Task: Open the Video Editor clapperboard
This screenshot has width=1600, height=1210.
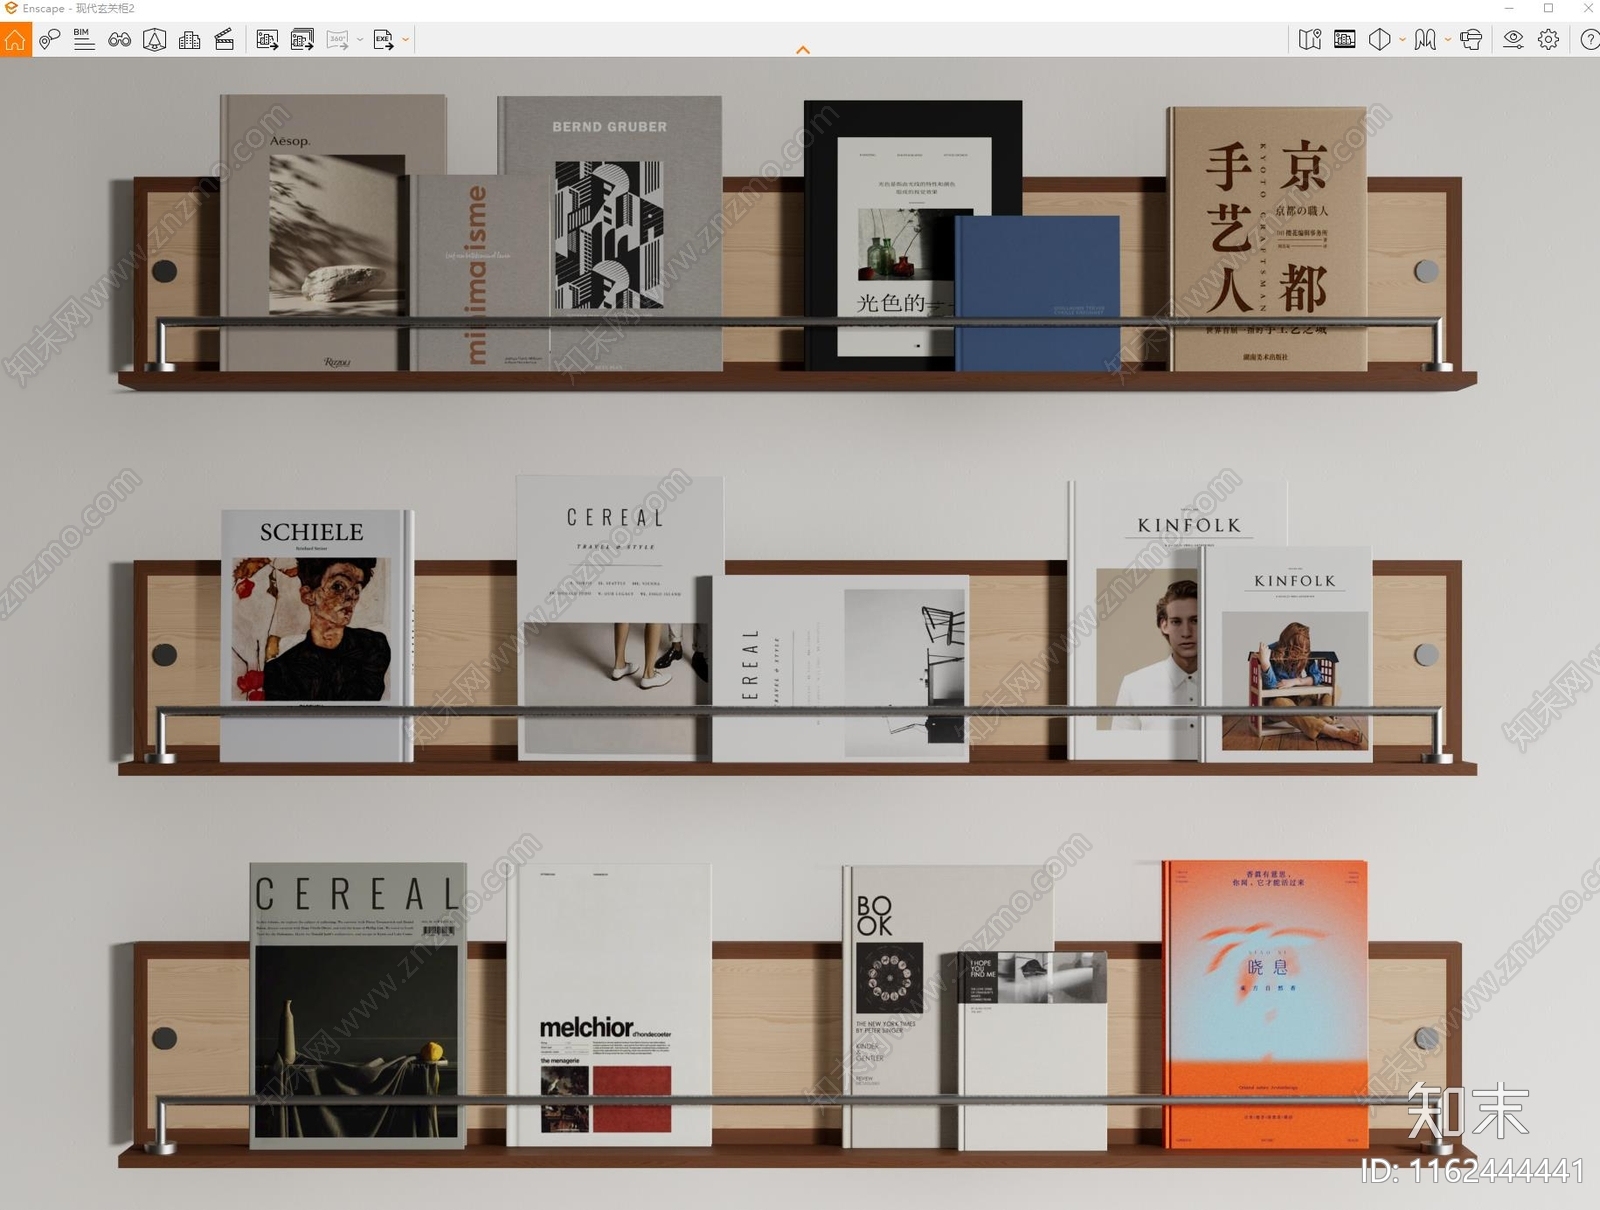Action: (x=225, y=40)
